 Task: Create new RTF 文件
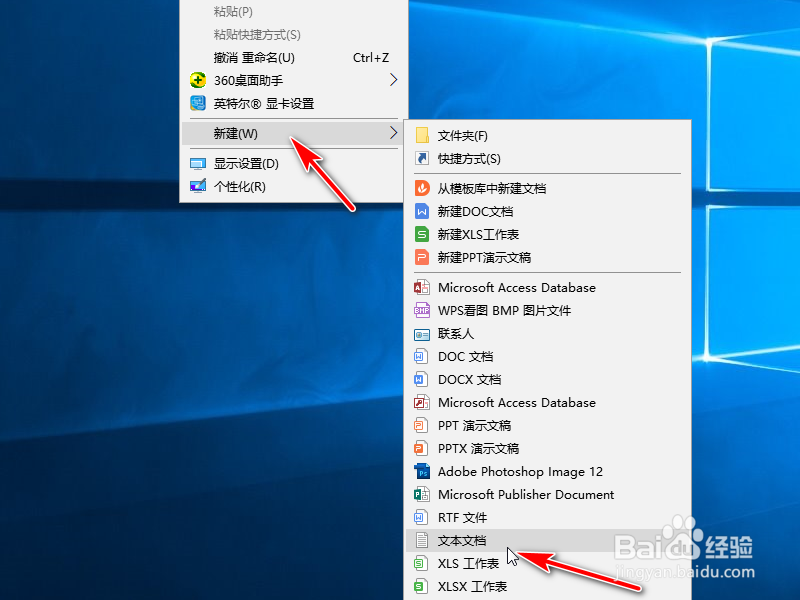pyautogui.click(x=547, y=517)
